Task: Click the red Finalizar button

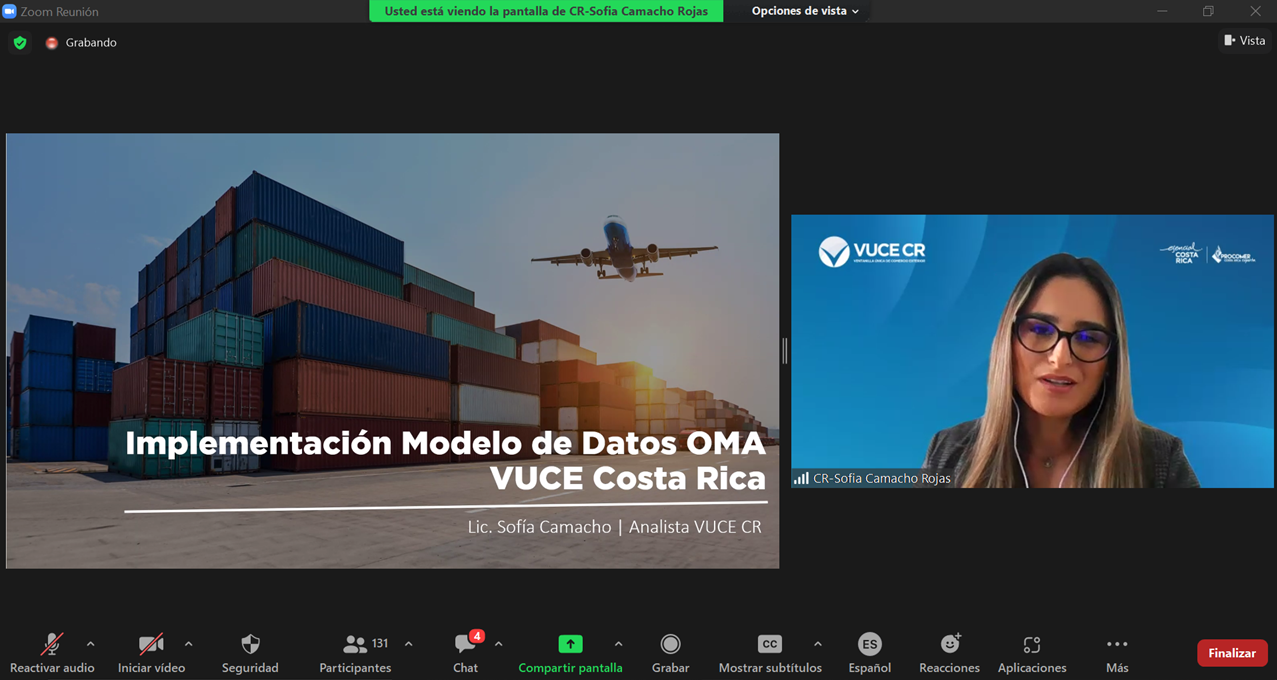Action: [x=1232, y=653]
